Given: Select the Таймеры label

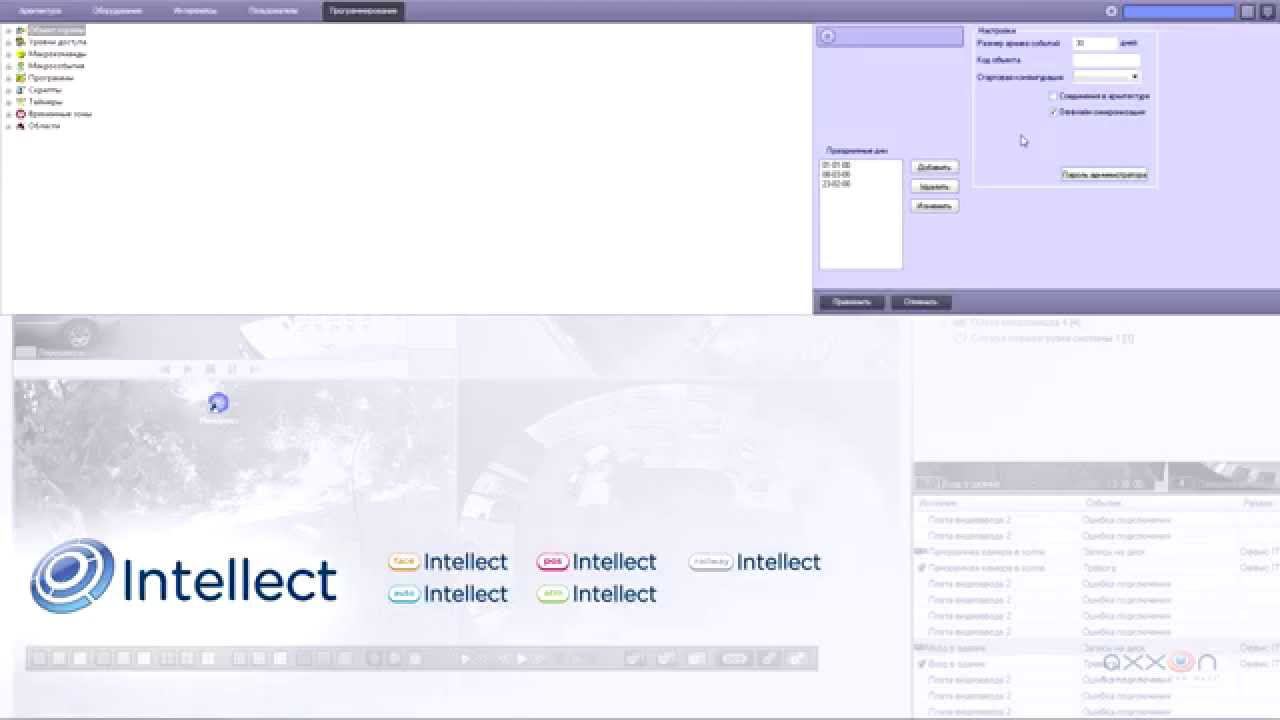Looking at the screenshot, I should [45, 102].
